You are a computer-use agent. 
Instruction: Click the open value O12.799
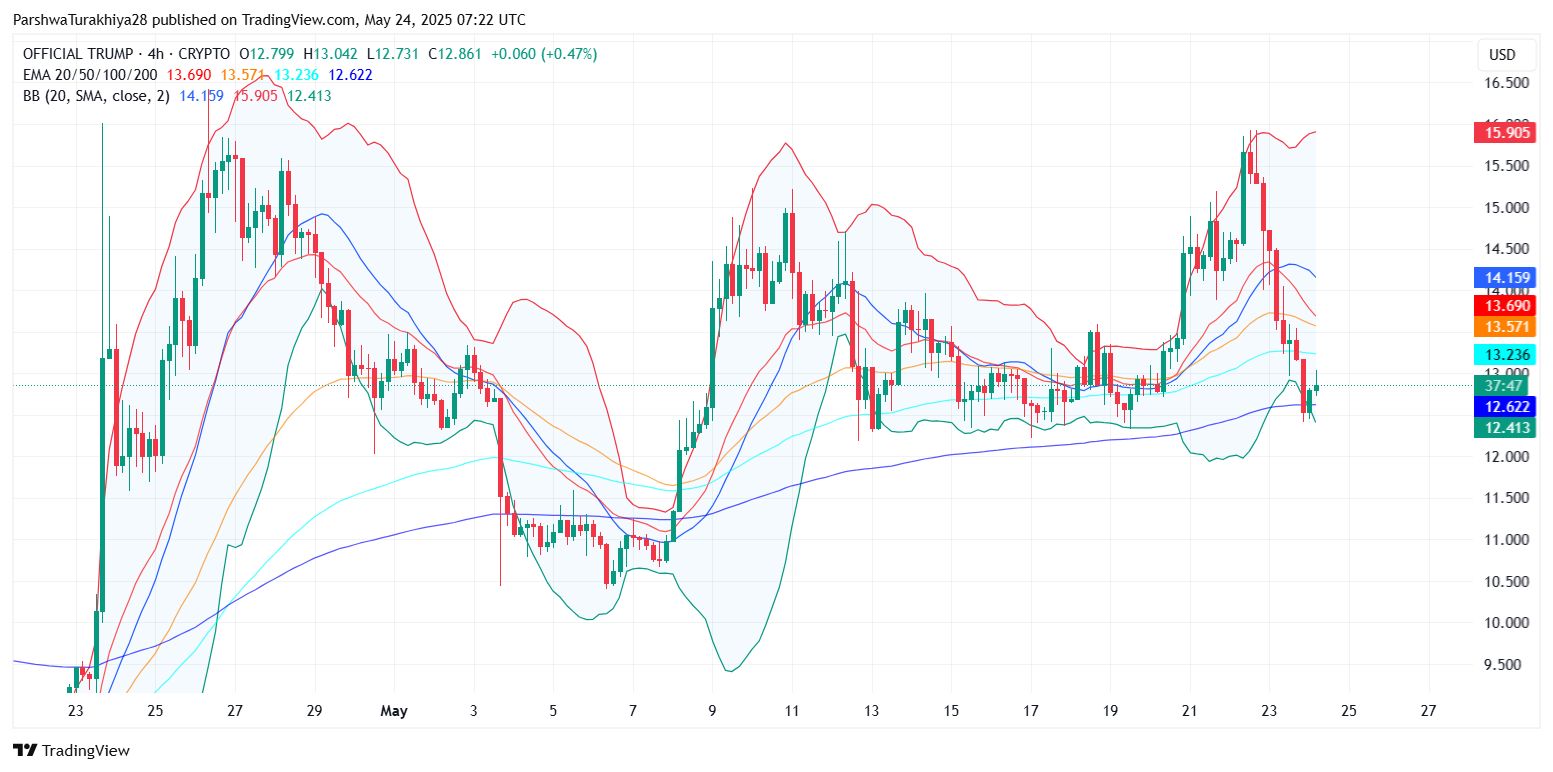[x=269, y=54]
